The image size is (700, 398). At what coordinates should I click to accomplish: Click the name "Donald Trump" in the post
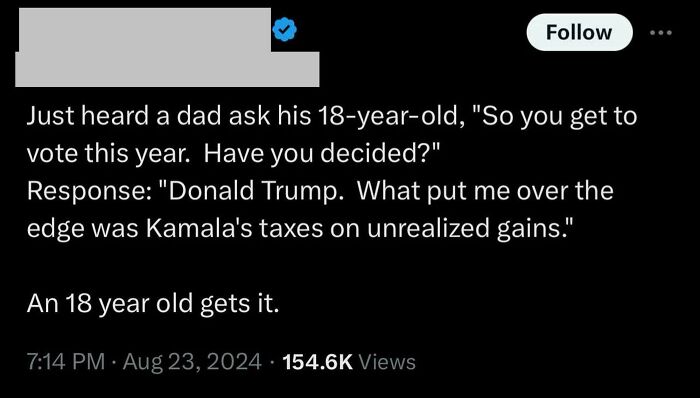tap(253, 191)
